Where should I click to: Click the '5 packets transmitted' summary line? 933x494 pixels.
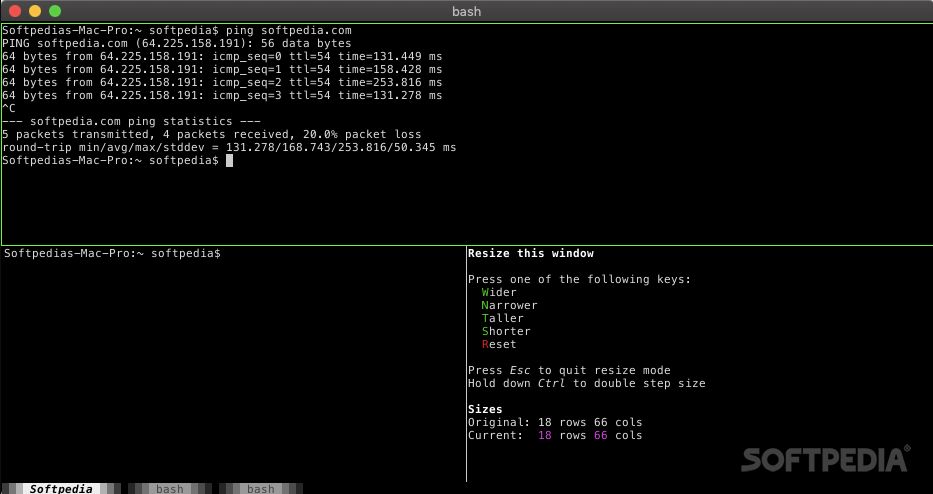[211, 135]
